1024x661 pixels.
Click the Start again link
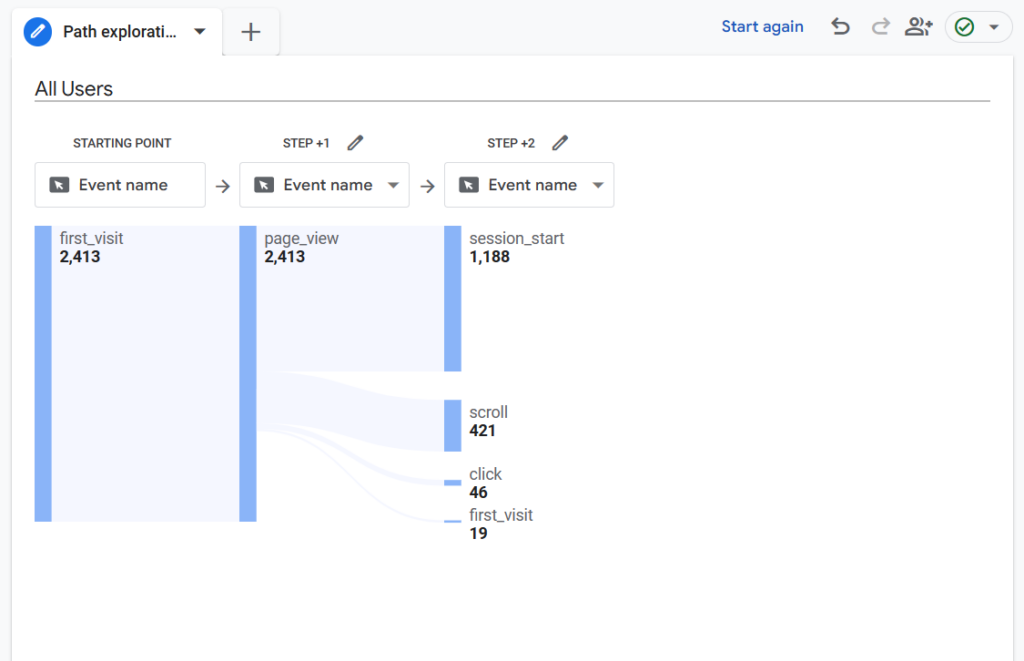(x=762, y=27)
